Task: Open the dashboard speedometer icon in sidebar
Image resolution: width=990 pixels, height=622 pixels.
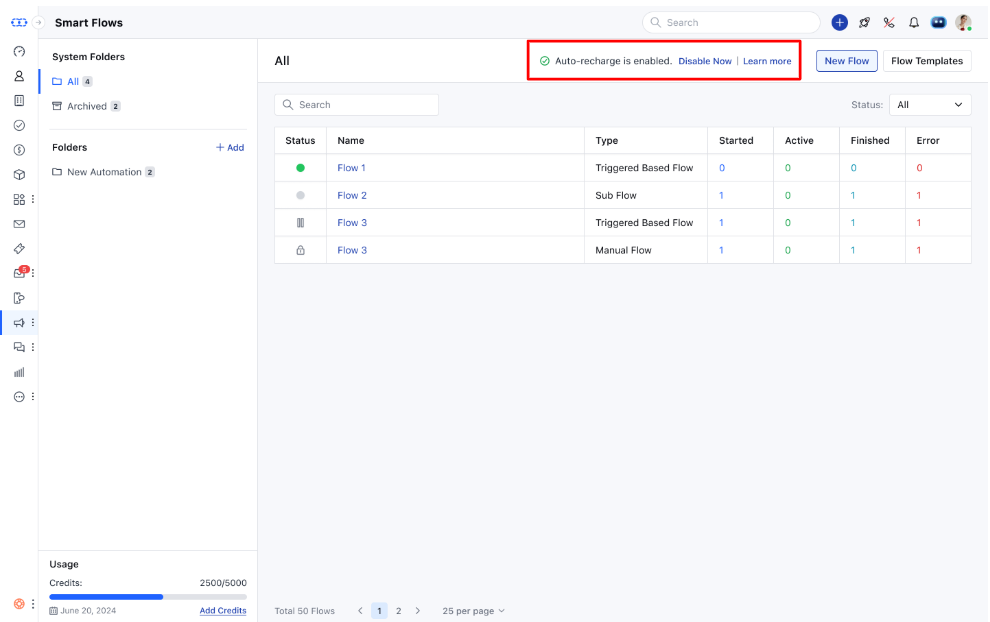Action: coord(19,51)
